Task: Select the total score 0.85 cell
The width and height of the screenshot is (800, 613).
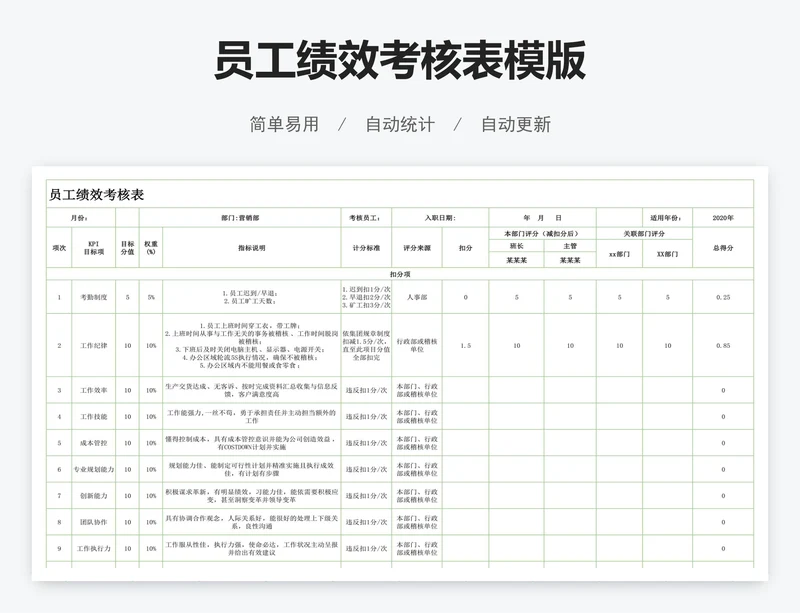Action: pyautogui.click(x=723, y=346)
